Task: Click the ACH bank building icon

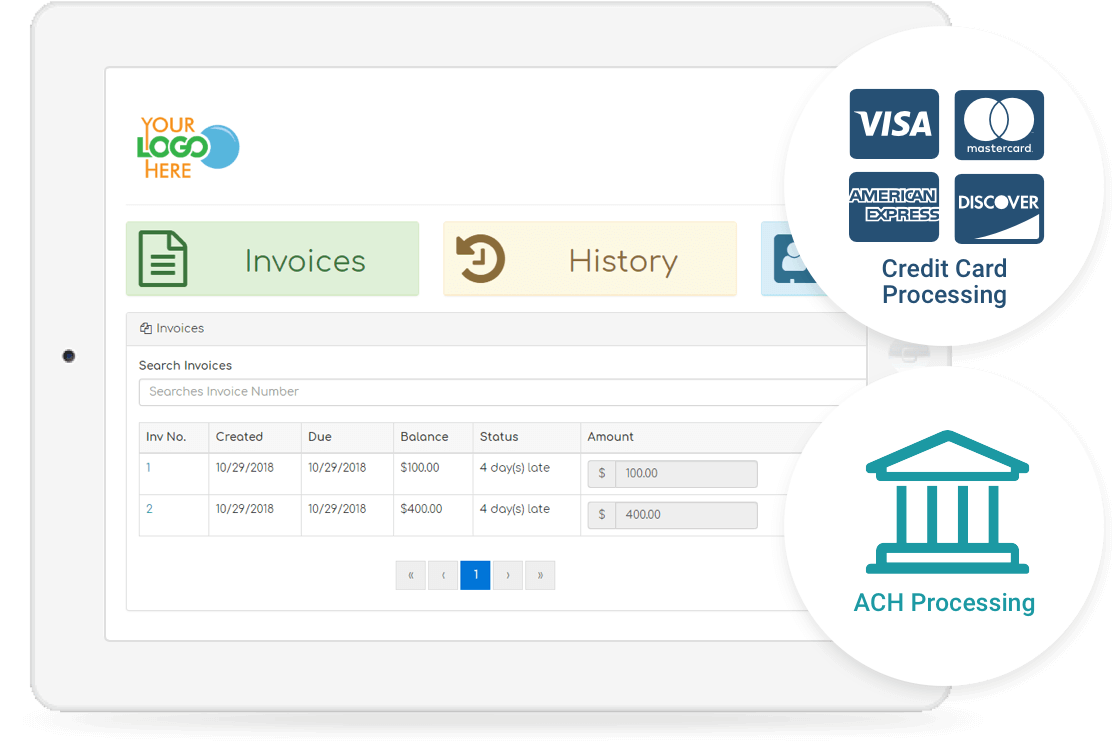Action: (947, 502)
